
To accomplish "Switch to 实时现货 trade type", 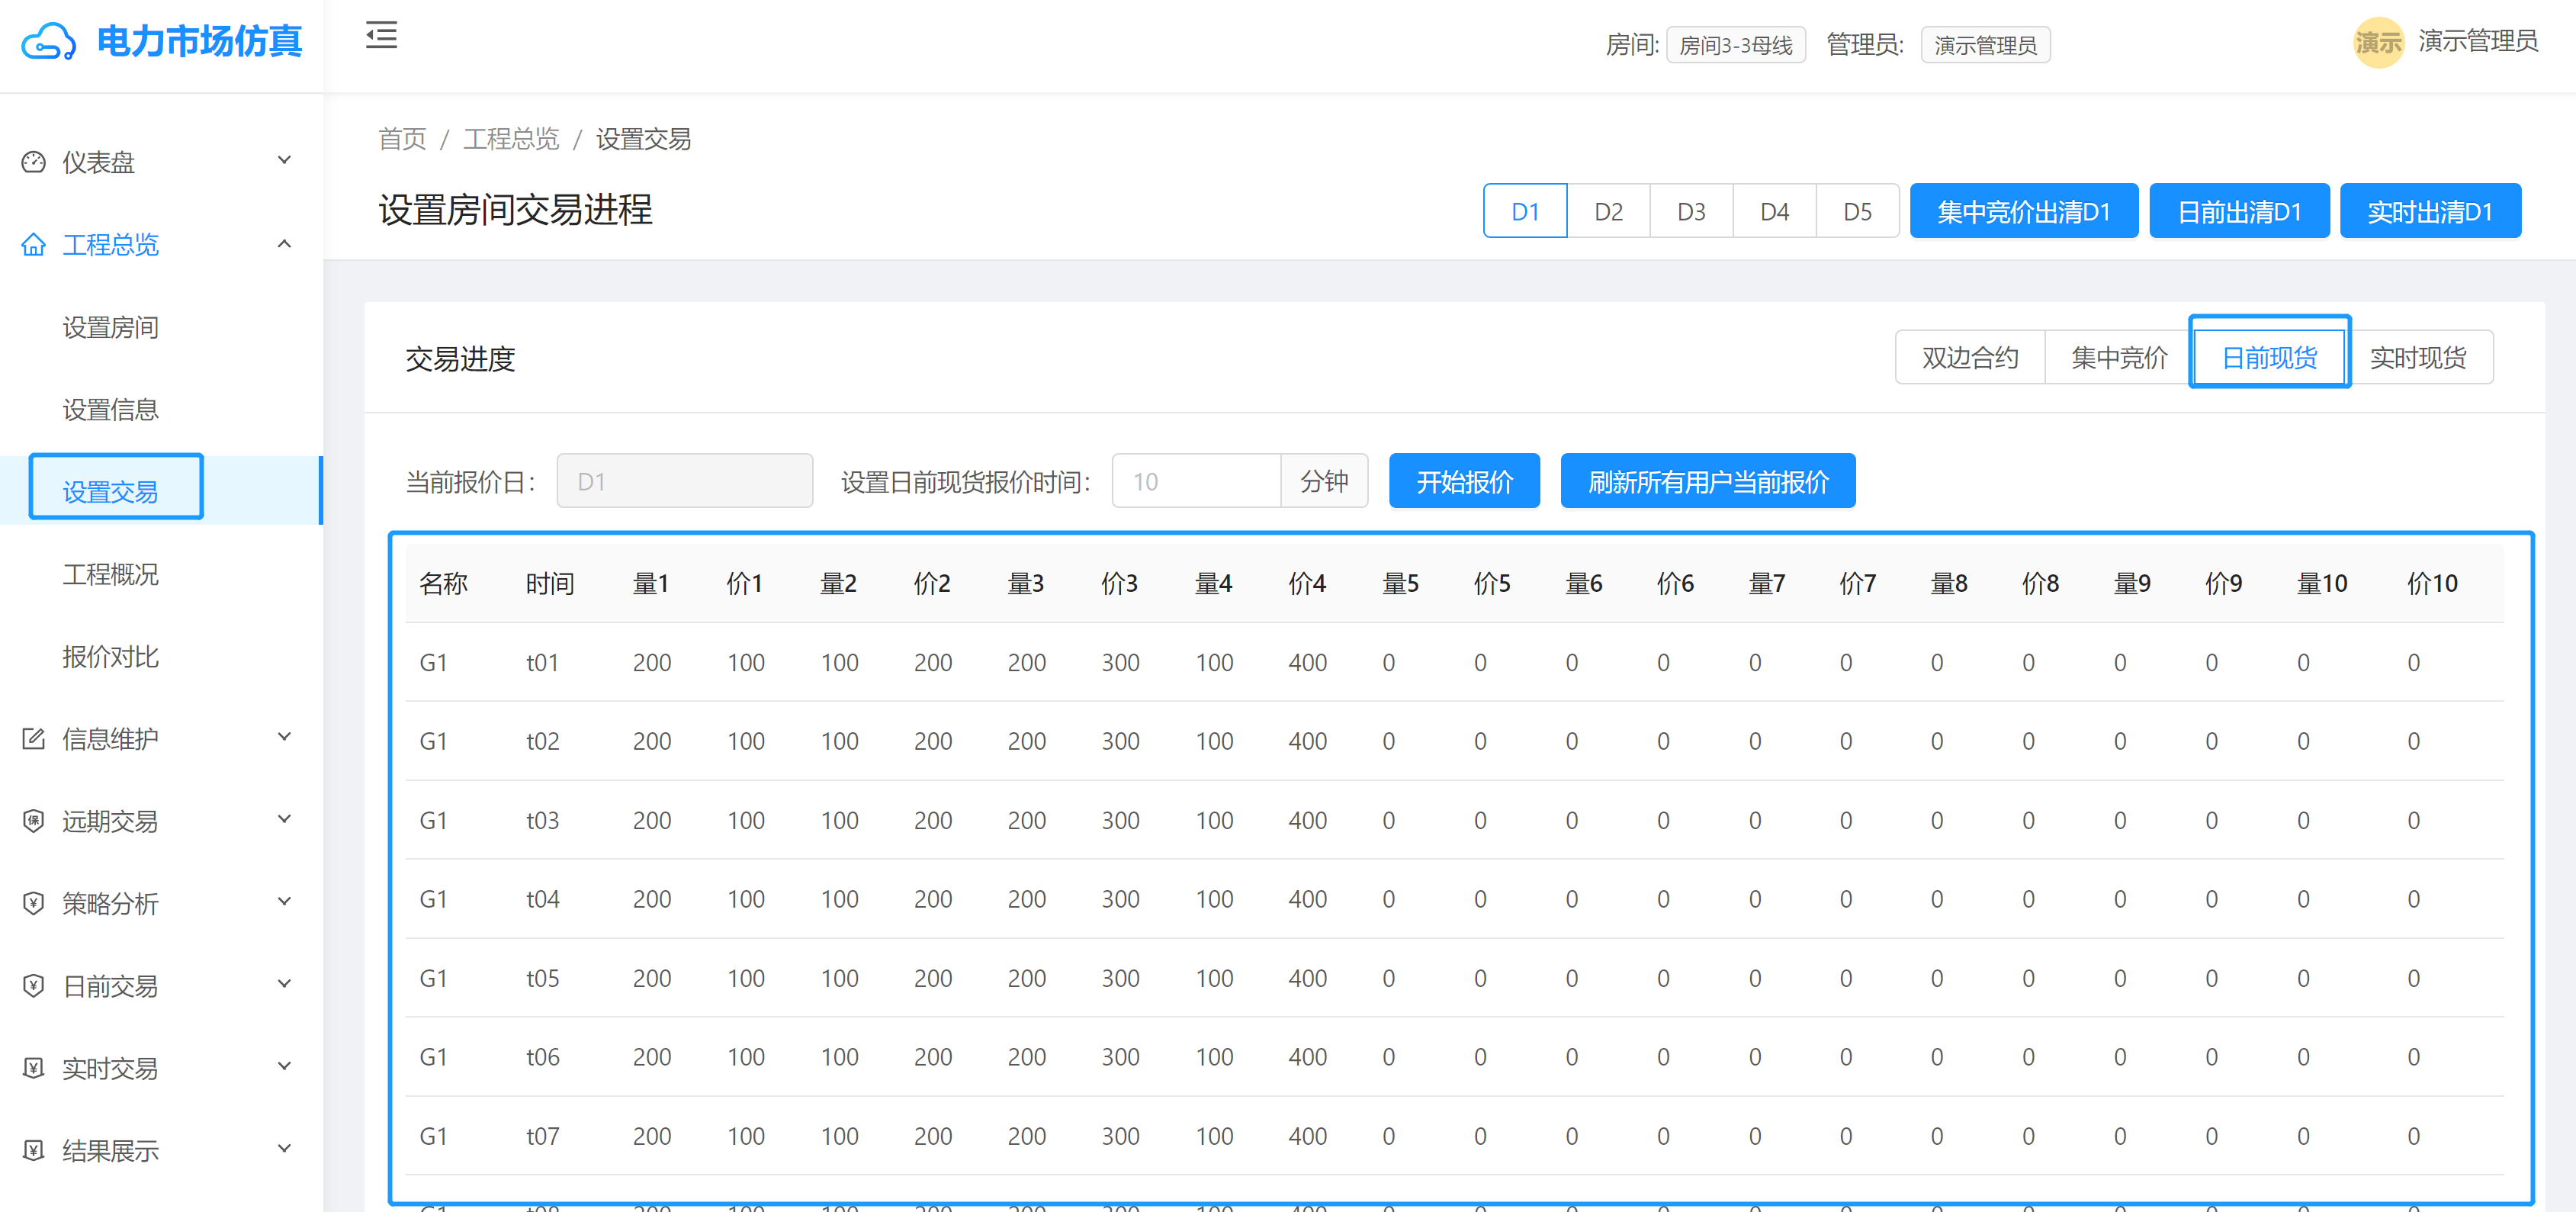I will [x=2418, y=357].
